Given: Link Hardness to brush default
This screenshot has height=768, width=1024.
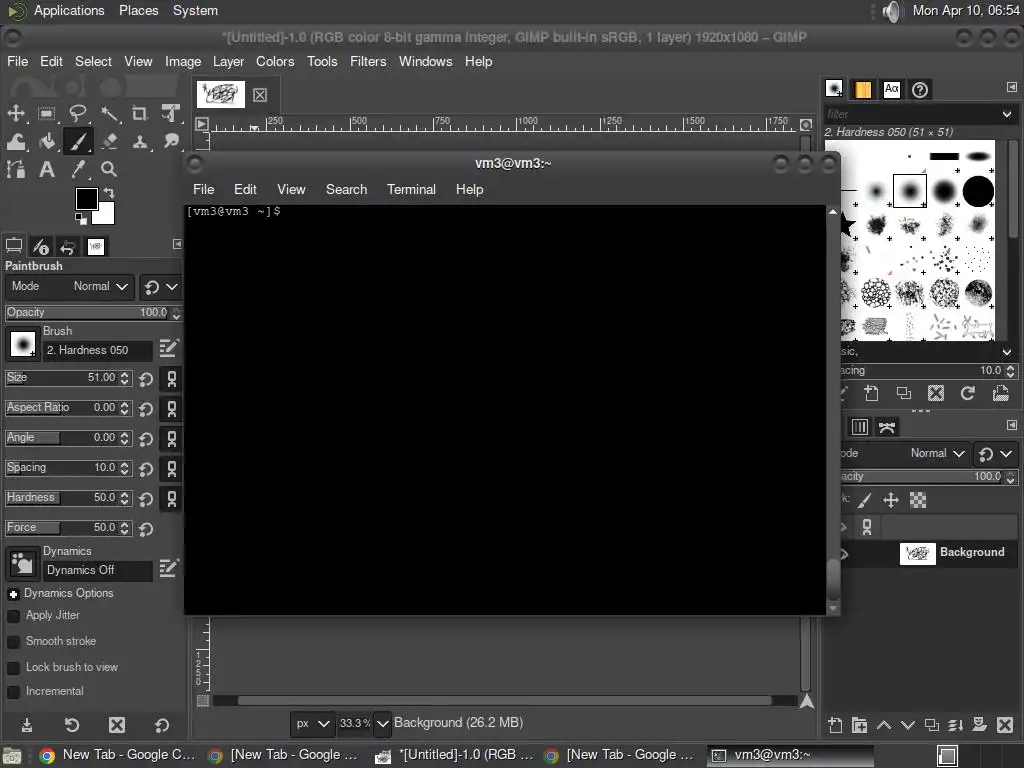Looking at the screenshot, I should (x=172, y=499).
